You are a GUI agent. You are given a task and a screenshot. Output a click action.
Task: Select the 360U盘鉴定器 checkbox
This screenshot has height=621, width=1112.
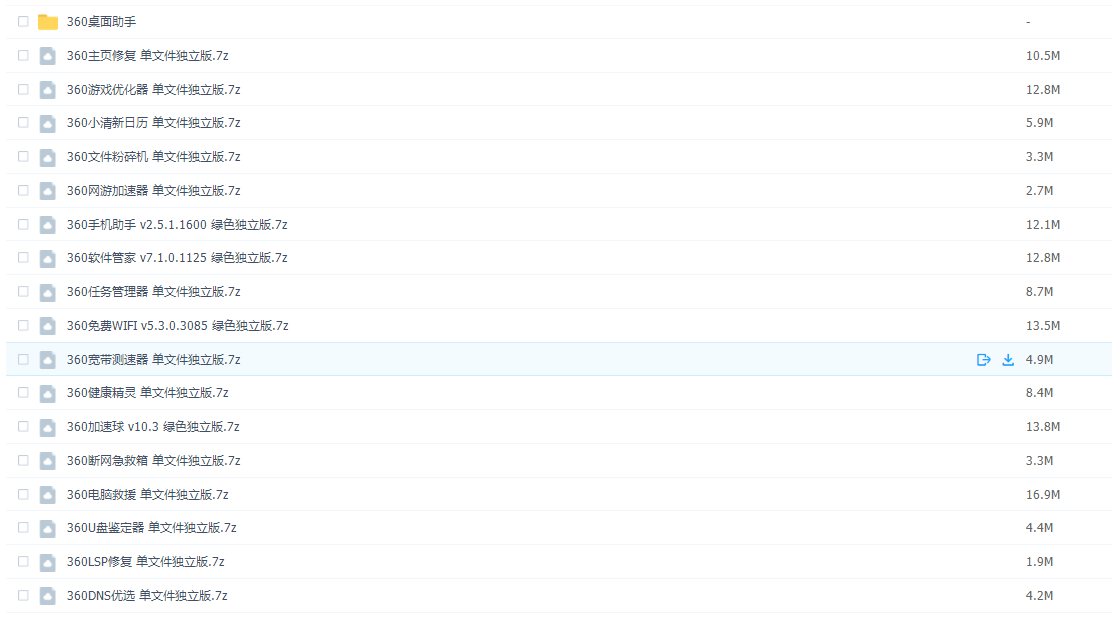(x=23, y=527)
